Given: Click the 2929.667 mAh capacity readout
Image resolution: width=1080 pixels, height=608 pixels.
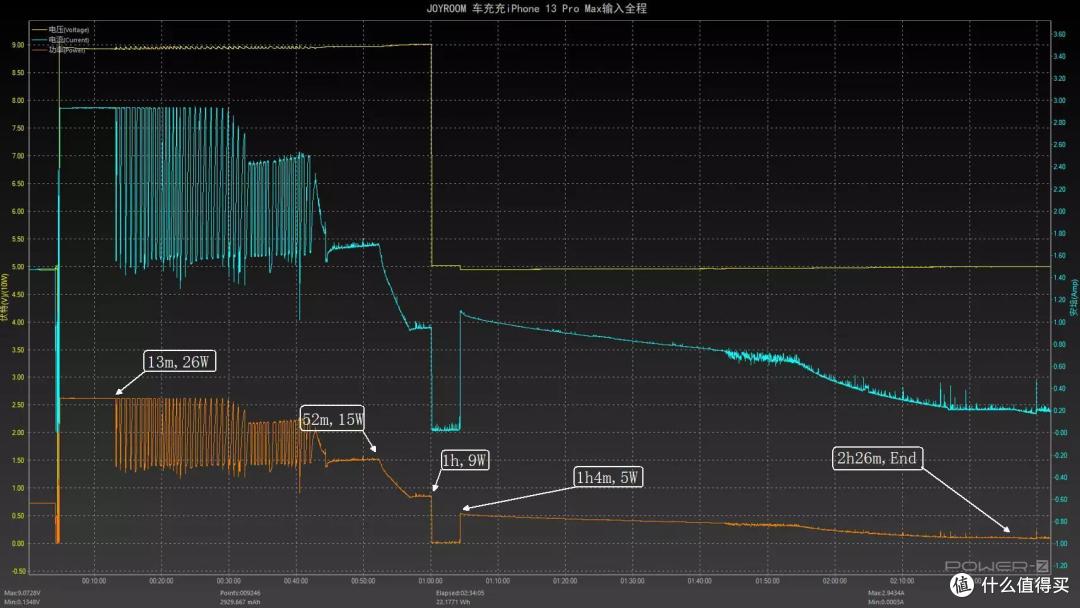Looking at the screenshot, I should (x=240, y=602).
